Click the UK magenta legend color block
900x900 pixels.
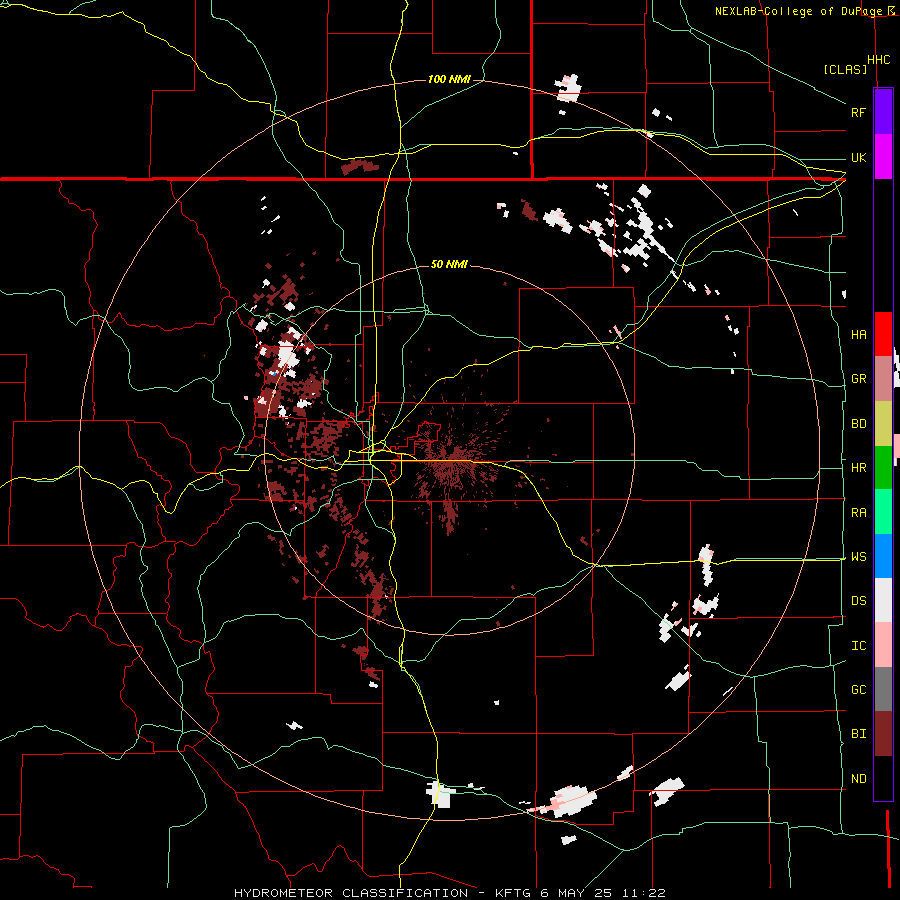(883, 157)
